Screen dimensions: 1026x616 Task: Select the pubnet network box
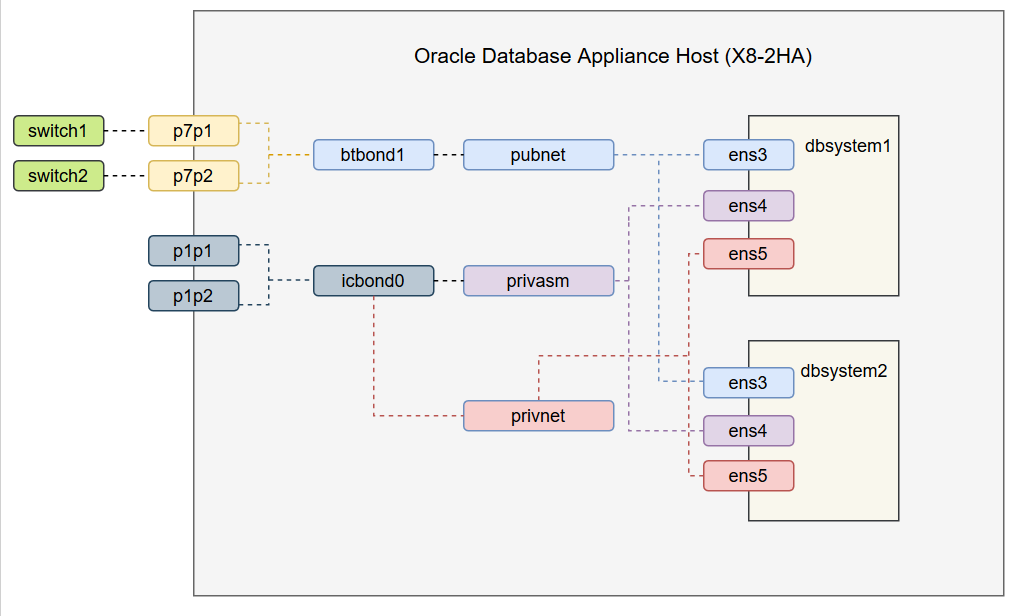pyautogui.click(x=539, y=155)
